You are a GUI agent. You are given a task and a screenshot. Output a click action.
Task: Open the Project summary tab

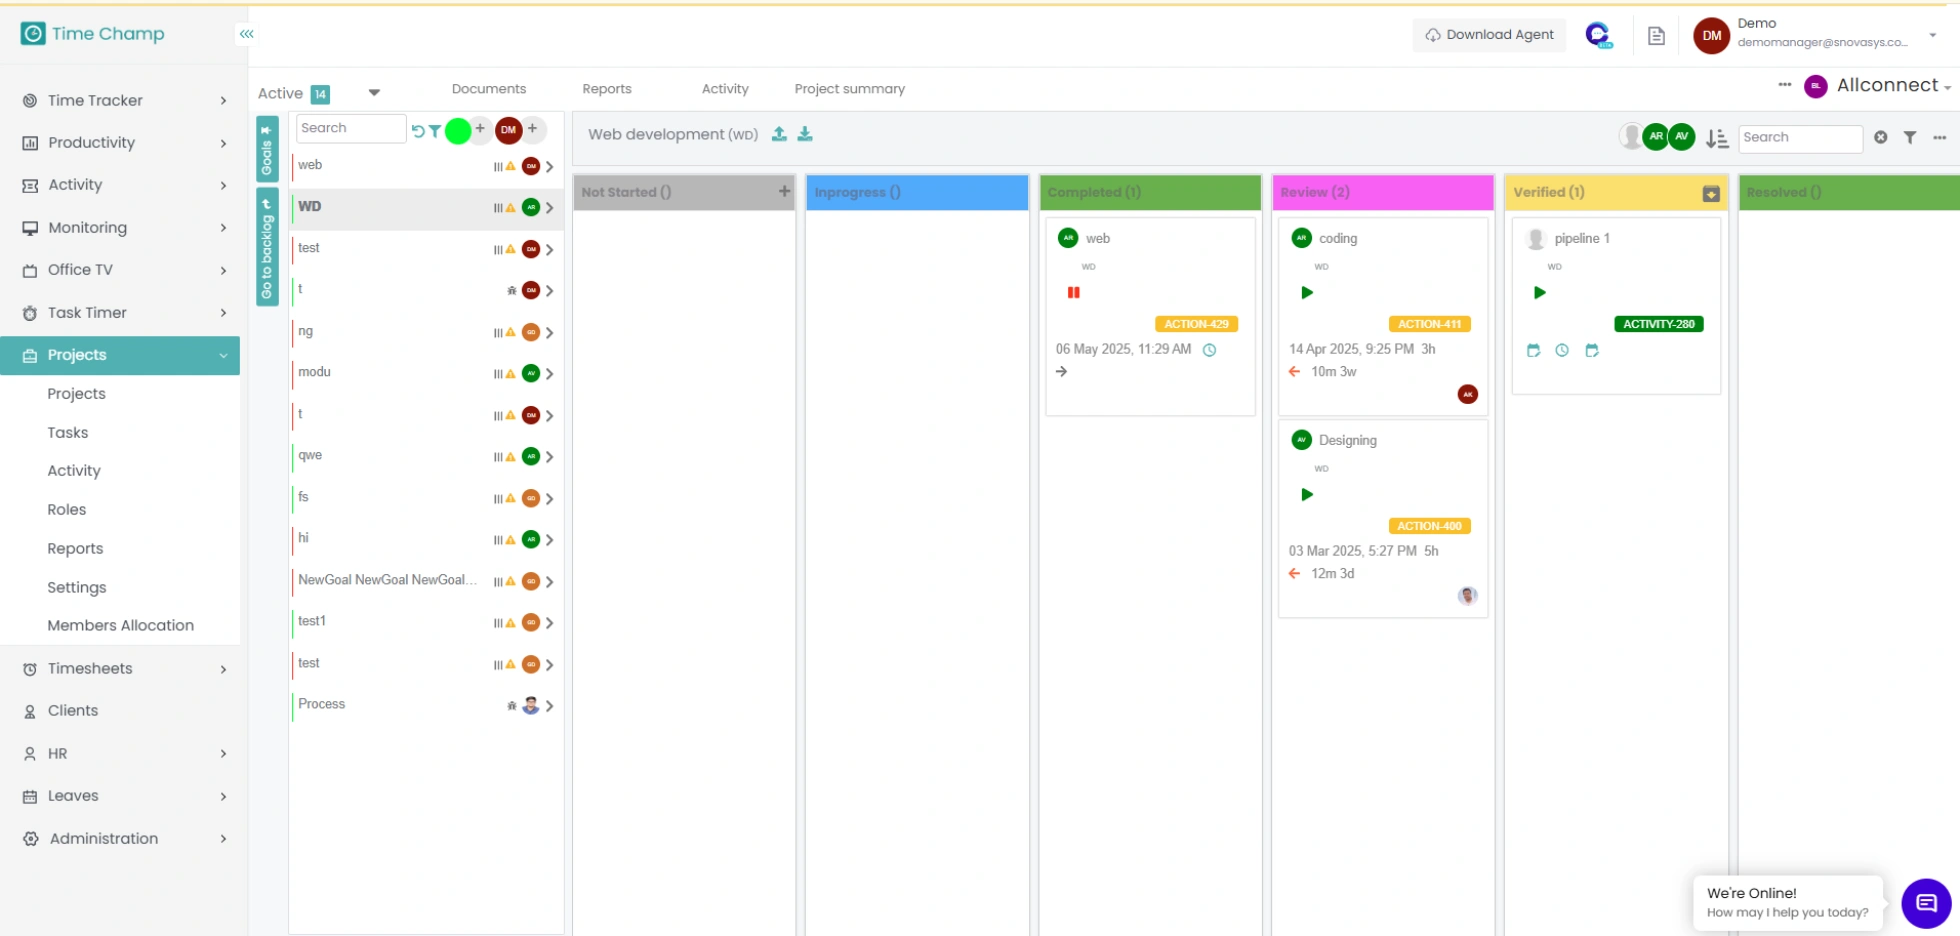click(849, 89)
